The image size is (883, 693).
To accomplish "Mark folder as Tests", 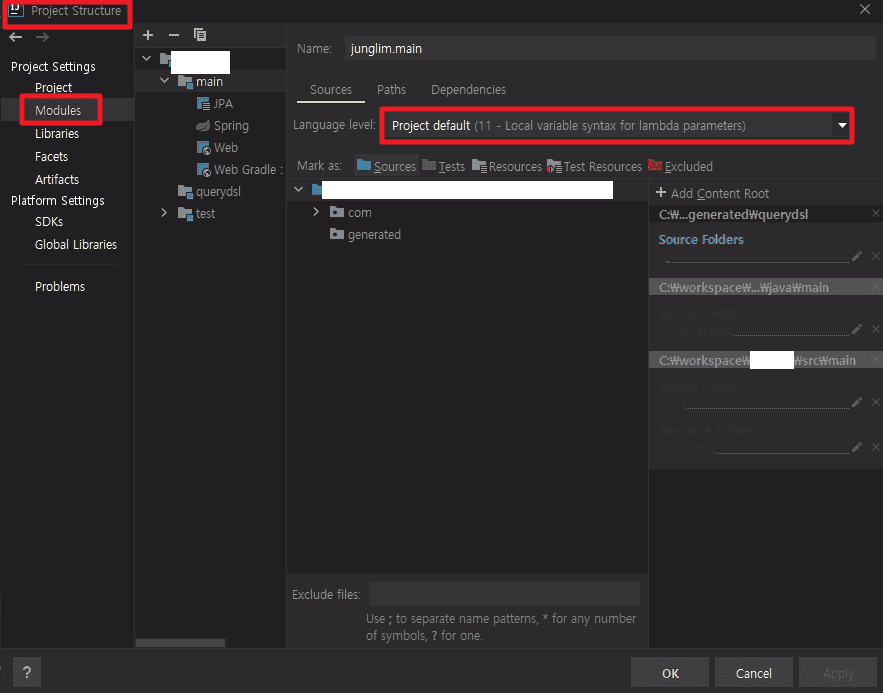I will [x=443, y=166].
